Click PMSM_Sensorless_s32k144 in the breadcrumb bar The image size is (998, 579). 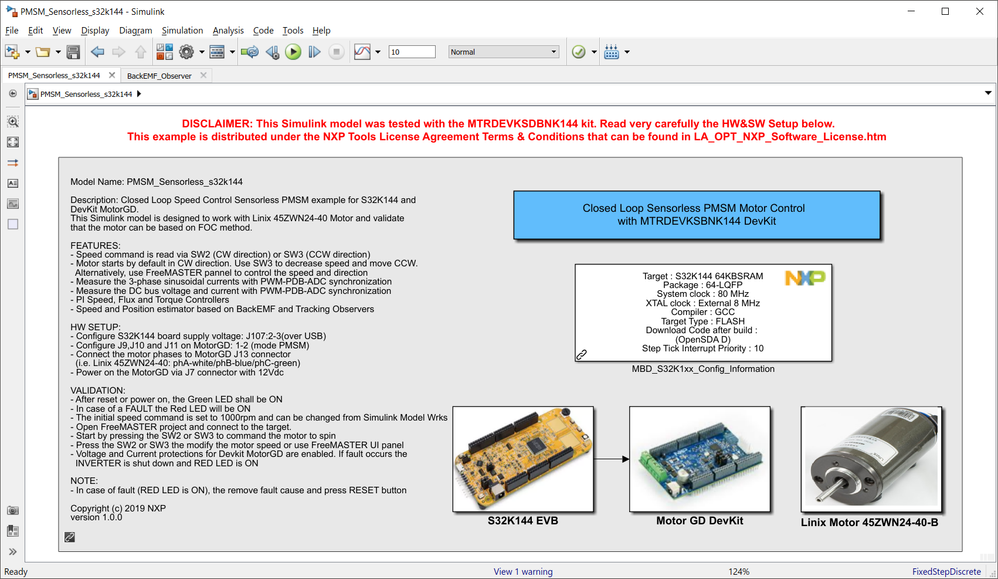click(86, 94)
